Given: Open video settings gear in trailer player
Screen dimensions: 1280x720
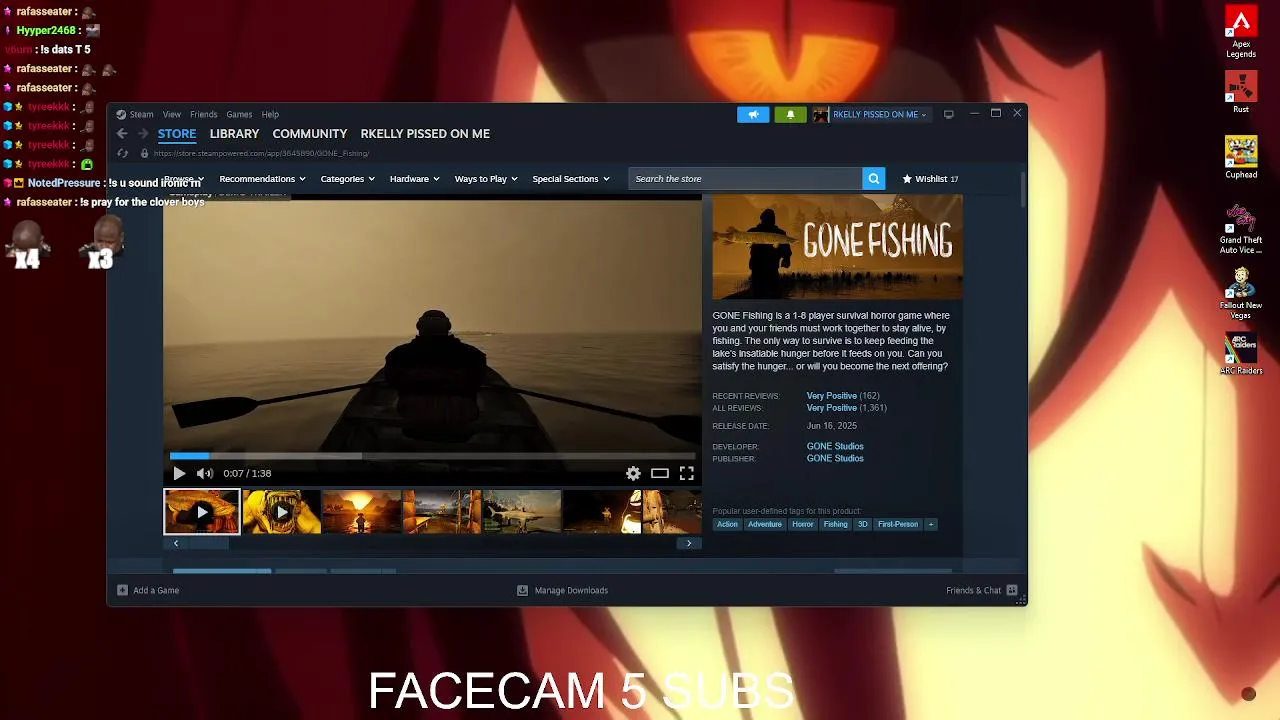Looking at the screenshot, I should point(633,473).
